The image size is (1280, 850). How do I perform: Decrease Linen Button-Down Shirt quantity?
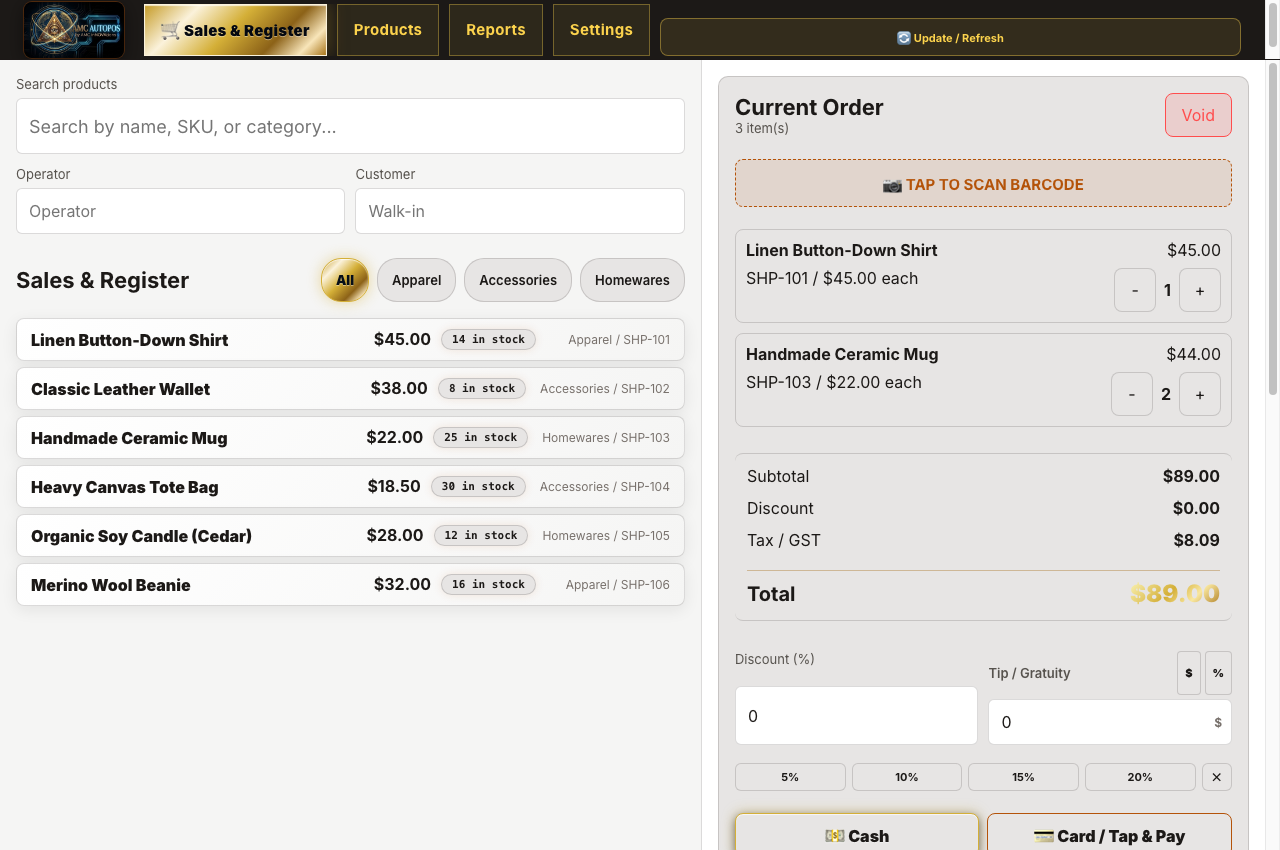tap(1135, 290)
